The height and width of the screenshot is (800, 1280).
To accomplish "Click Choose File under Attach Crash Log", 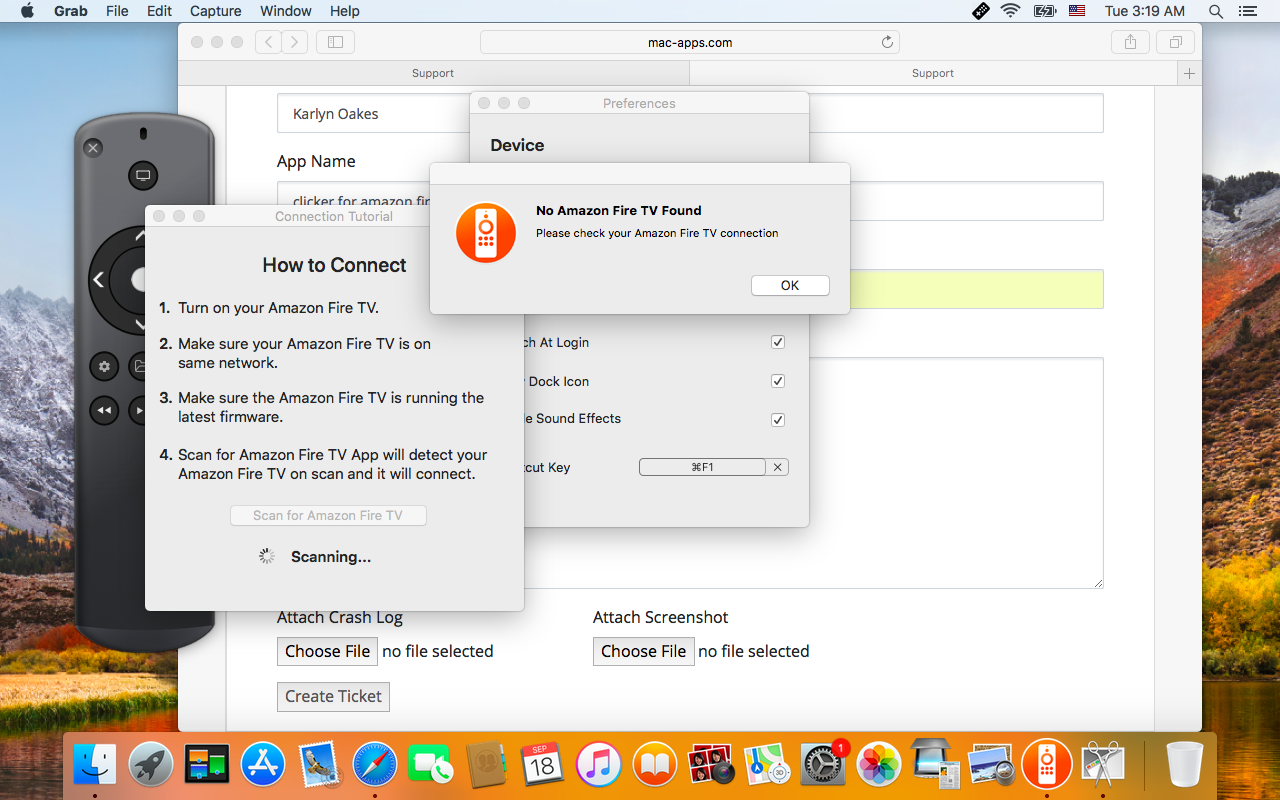I will (x=328, y=651).
